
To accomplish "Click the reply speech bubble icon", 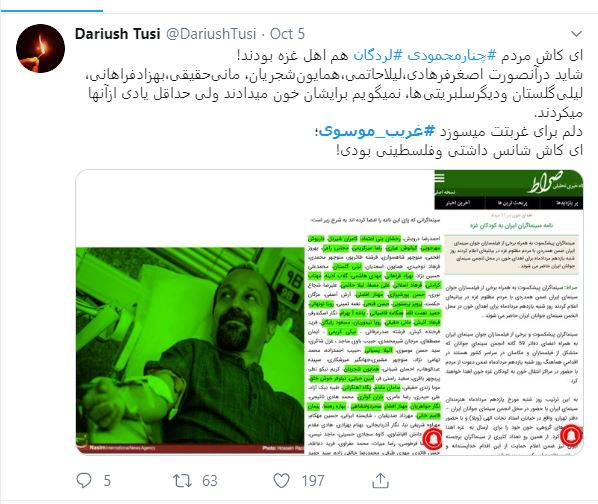I will point(84,480).
